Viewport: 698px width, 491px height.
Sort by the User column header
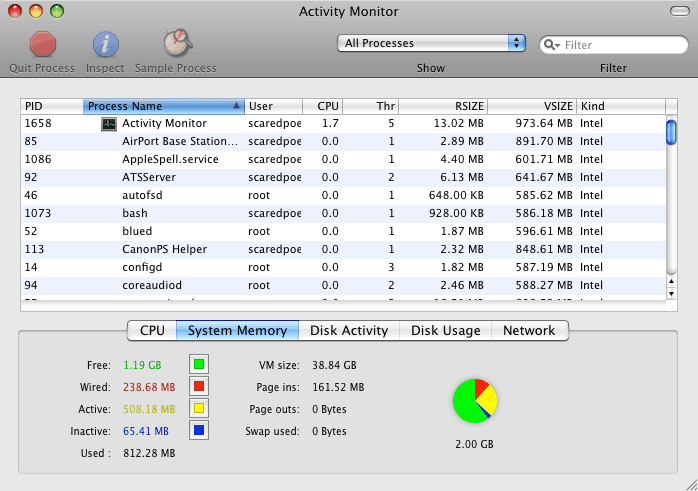coord(273,106)
